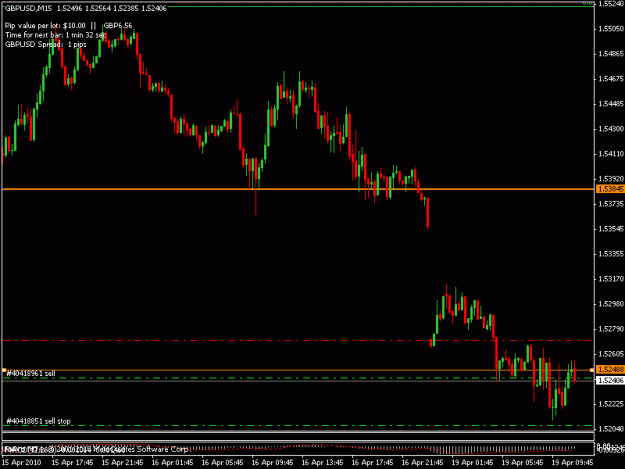Click the 1.53355 price scale value
This screenshot has width=625, height=469.
[611, 254]
